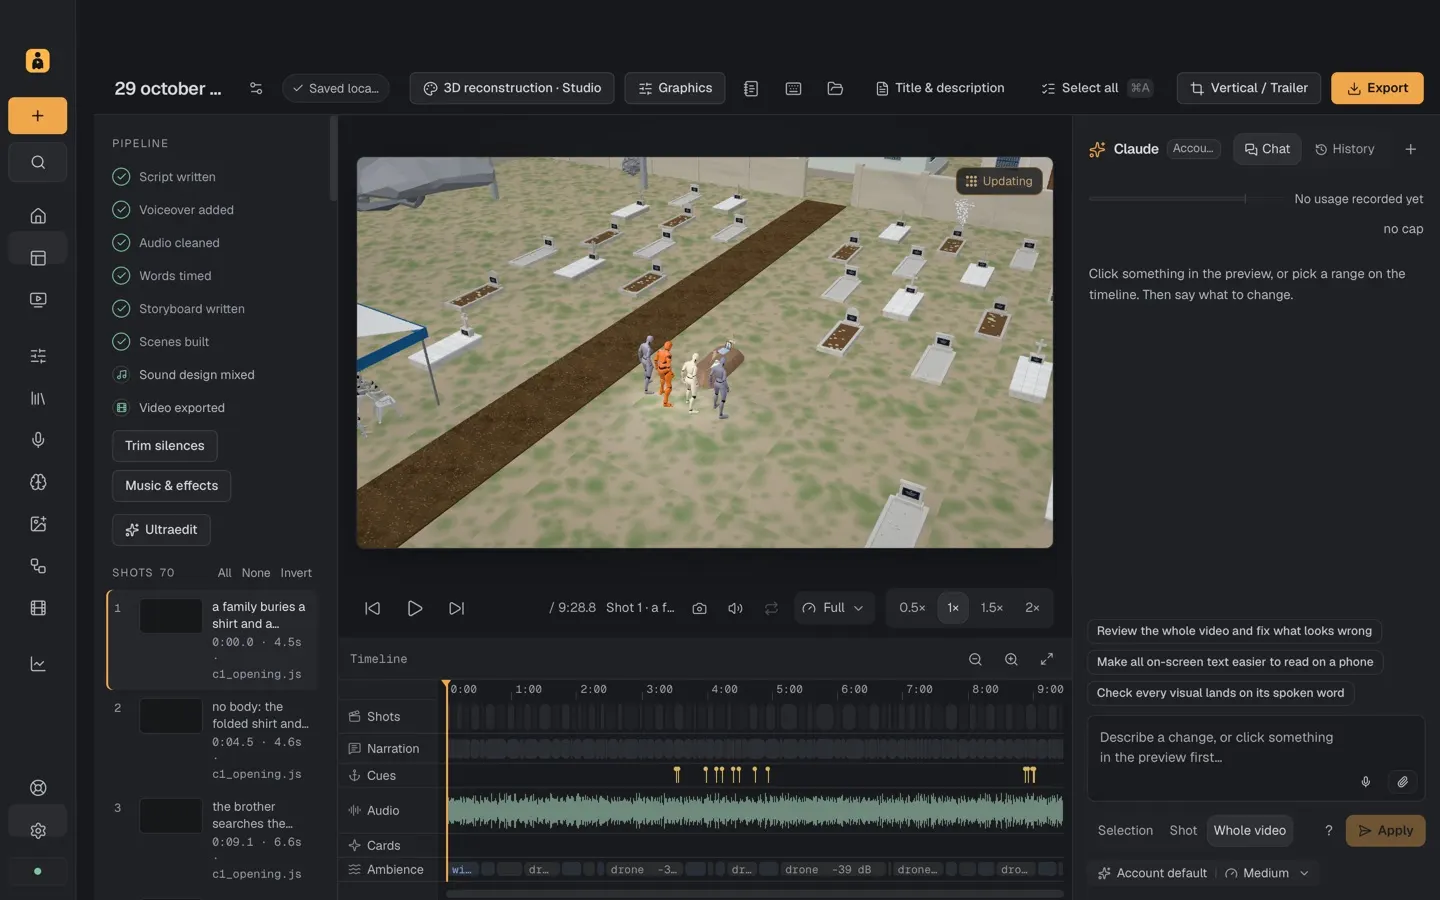Viewport: 1440px width, 900px height.
Task: Set scope to Shot
Action: coord(1183,831)
